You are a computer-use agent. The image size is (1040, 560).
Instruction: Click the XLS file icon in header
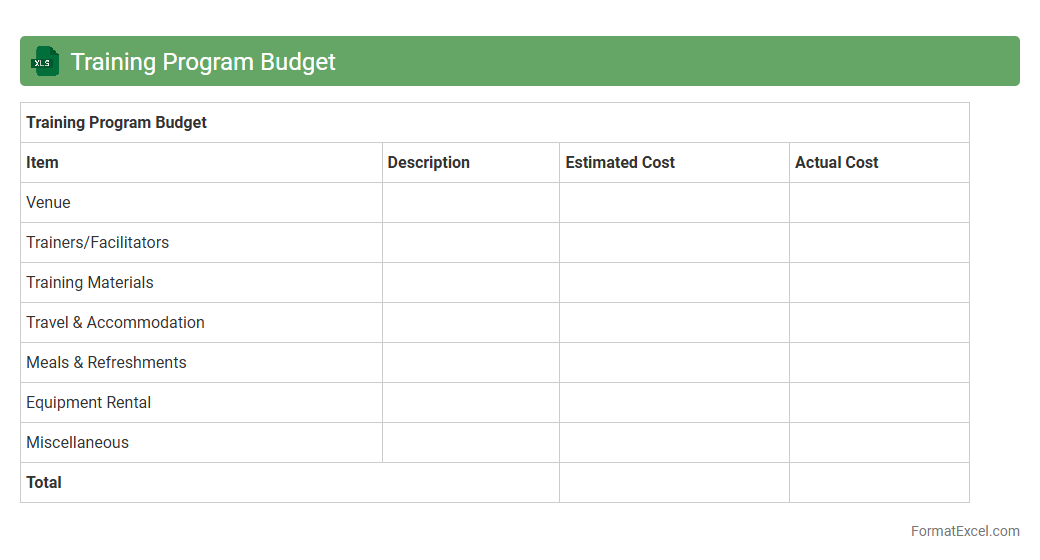click(x=45, y=62)
